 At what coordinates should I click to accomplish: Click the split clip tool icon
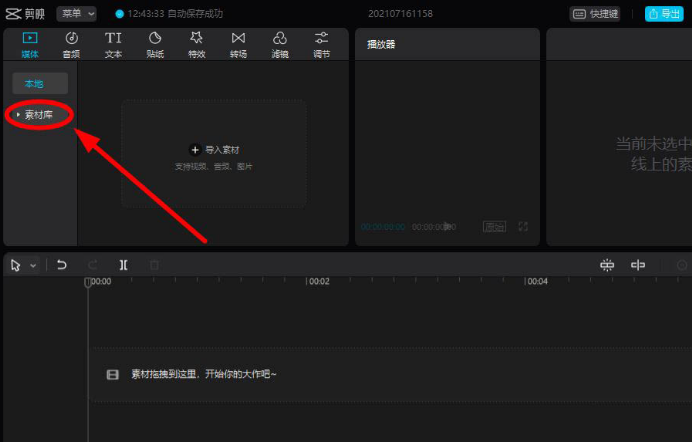point(124,265)
